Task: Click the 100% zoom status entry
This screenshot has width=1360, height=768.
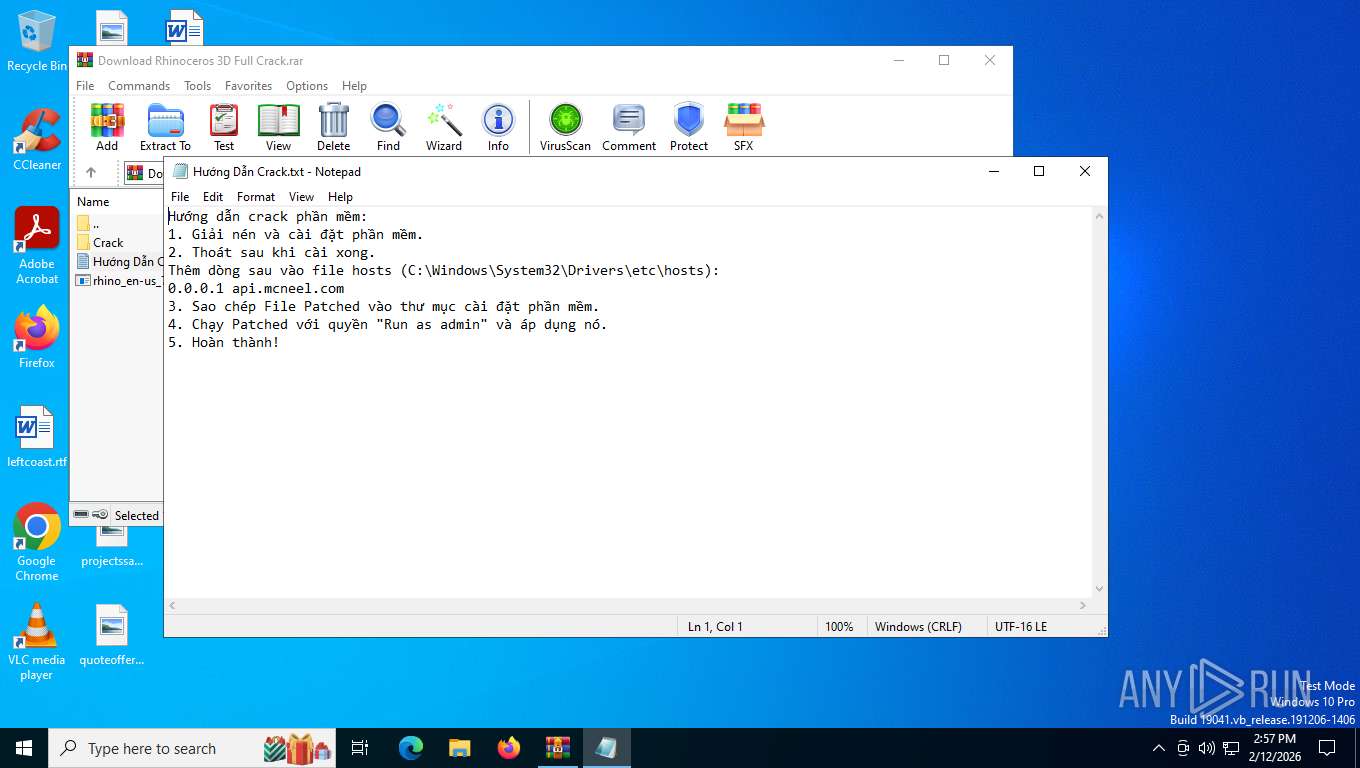Action: pos(839,626)
